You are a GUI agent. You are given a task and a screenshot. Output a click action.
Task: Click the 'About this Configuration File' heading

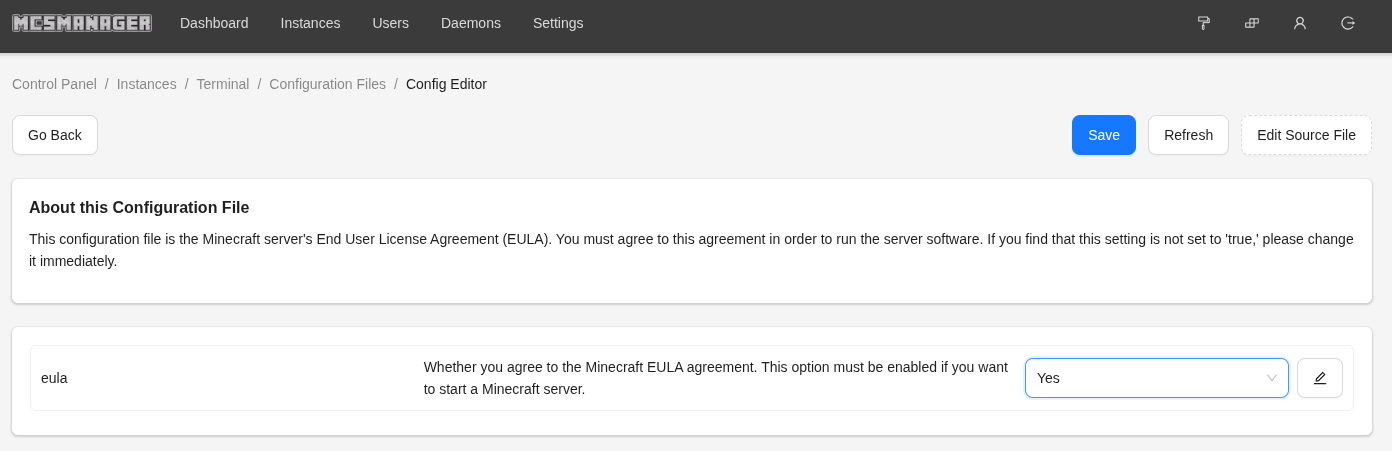click(139, 208)
